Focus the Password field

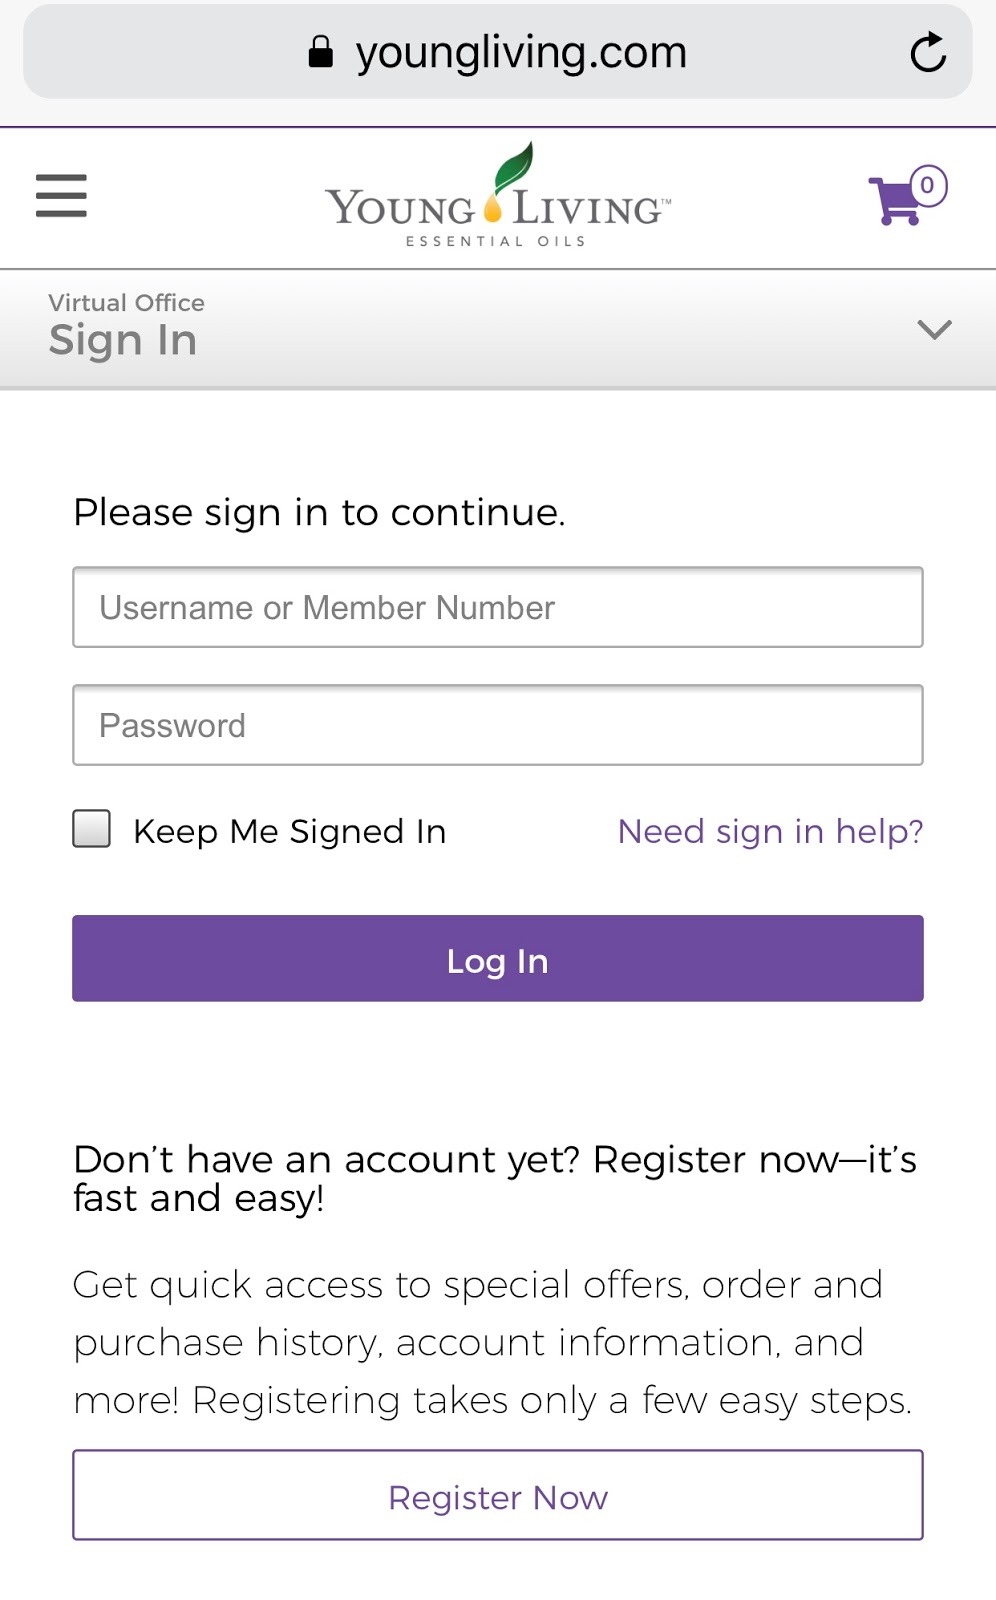pyautogui.click(x=498, y=725)
